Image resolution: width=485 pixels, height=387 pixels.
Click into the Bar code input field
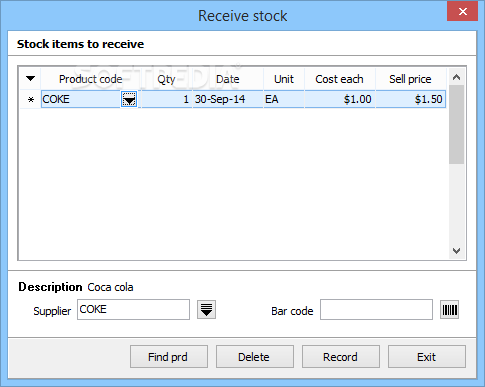tap(376, 310)
